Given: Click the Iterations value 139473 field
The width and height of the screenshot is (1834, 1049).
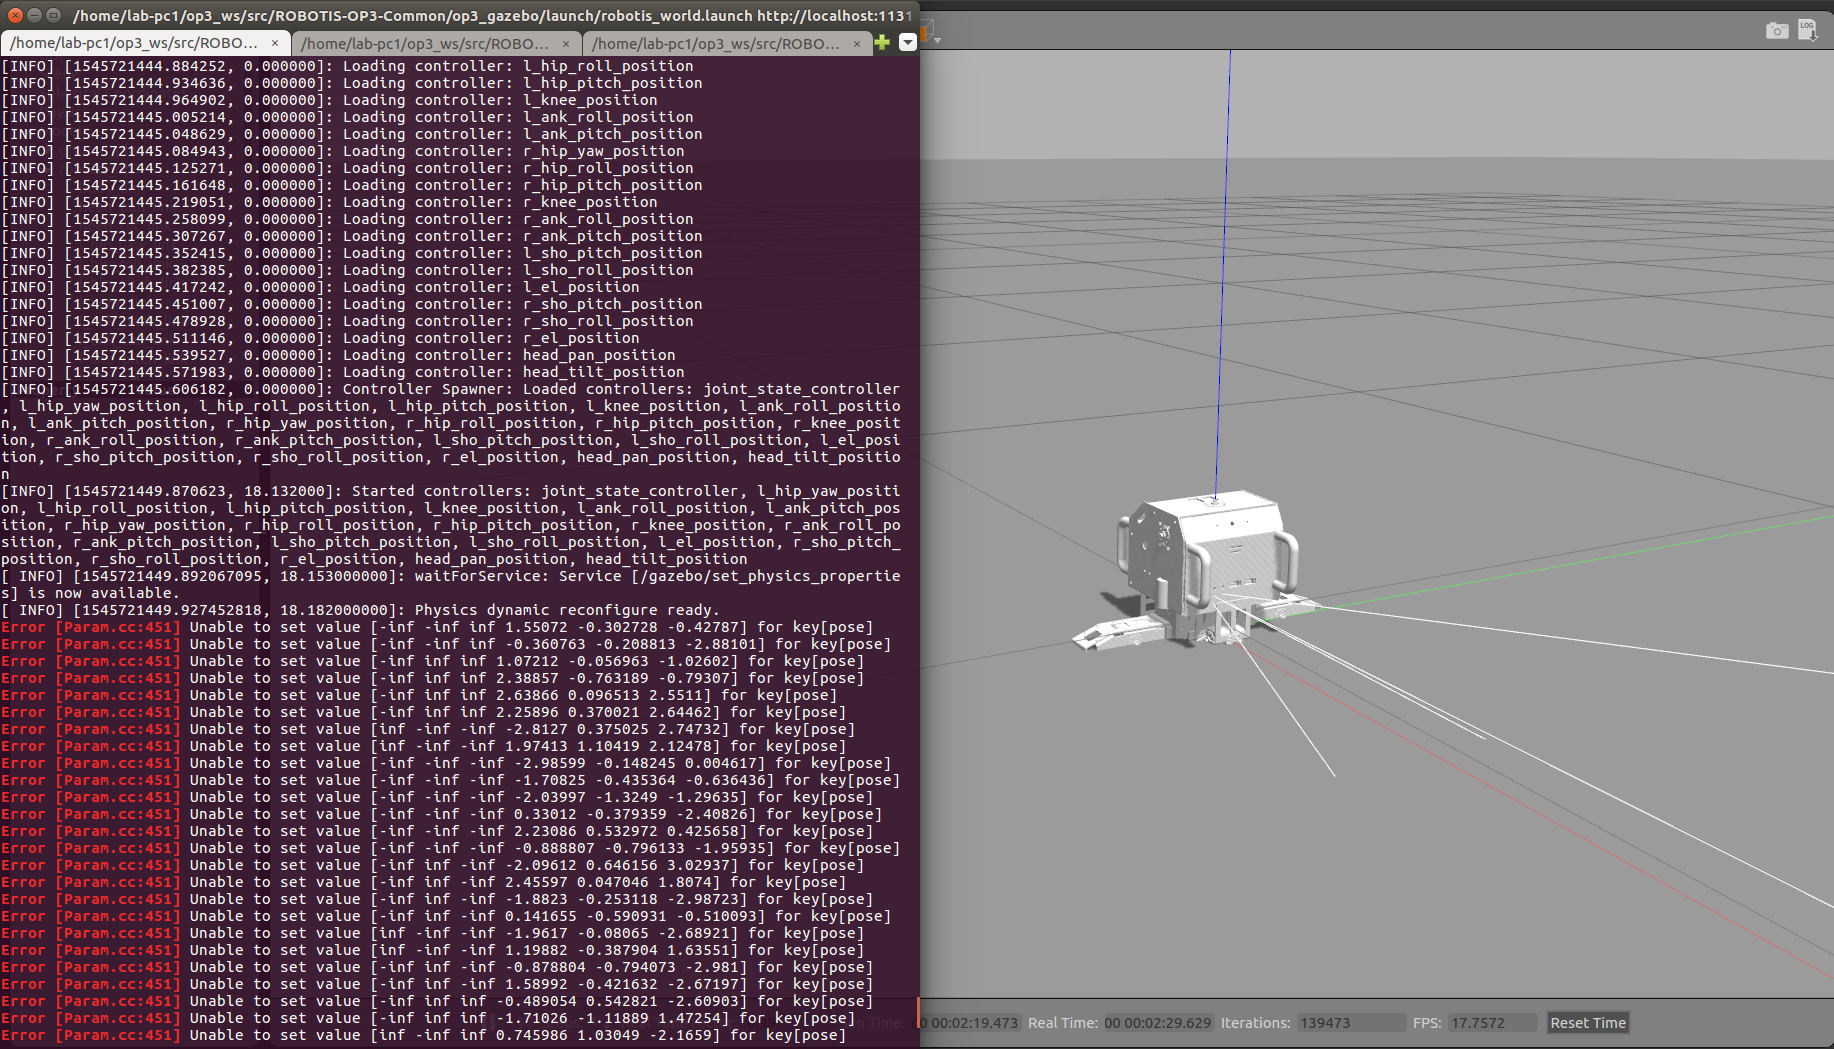Looking at the screenshot, I should 1350,1022.
